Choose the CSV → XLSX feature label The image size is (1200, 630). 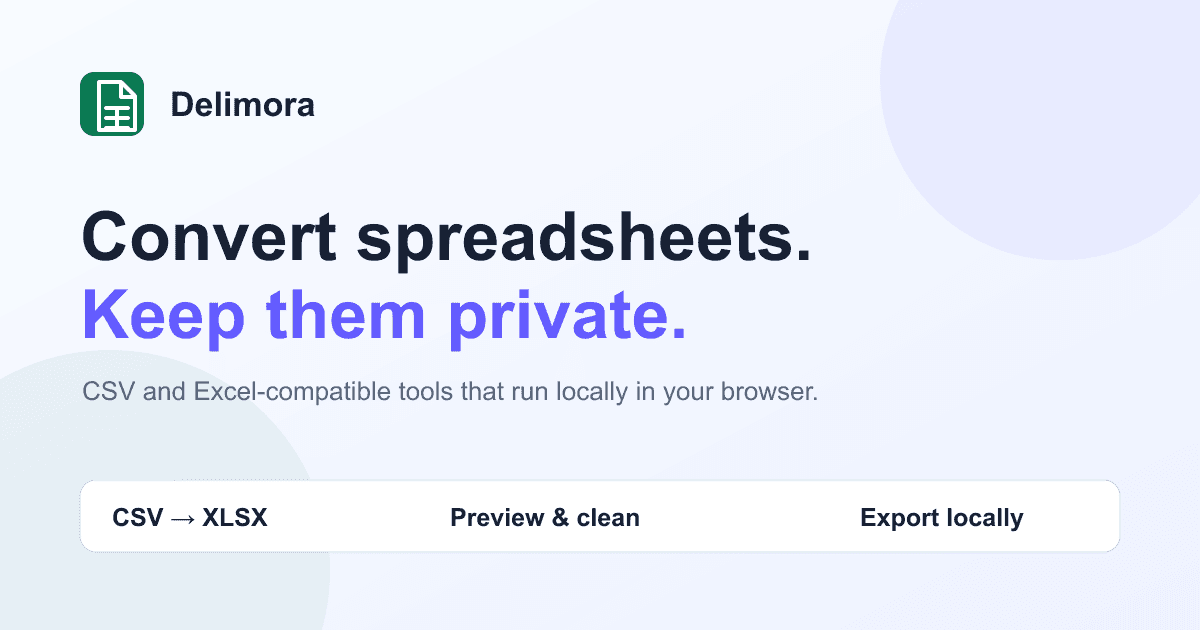pos(190,518)
